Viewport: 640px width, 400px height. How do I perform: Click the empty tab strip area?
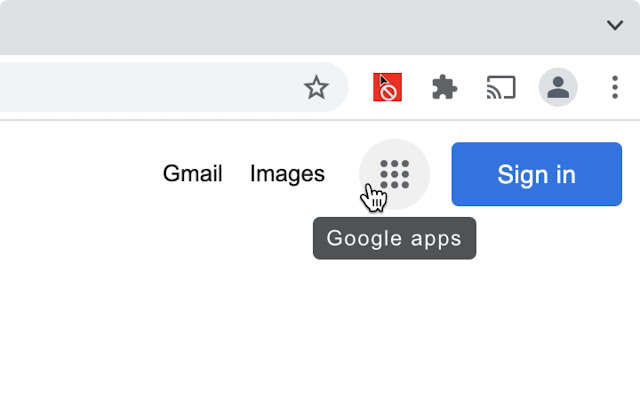click(x=300, y=25)
